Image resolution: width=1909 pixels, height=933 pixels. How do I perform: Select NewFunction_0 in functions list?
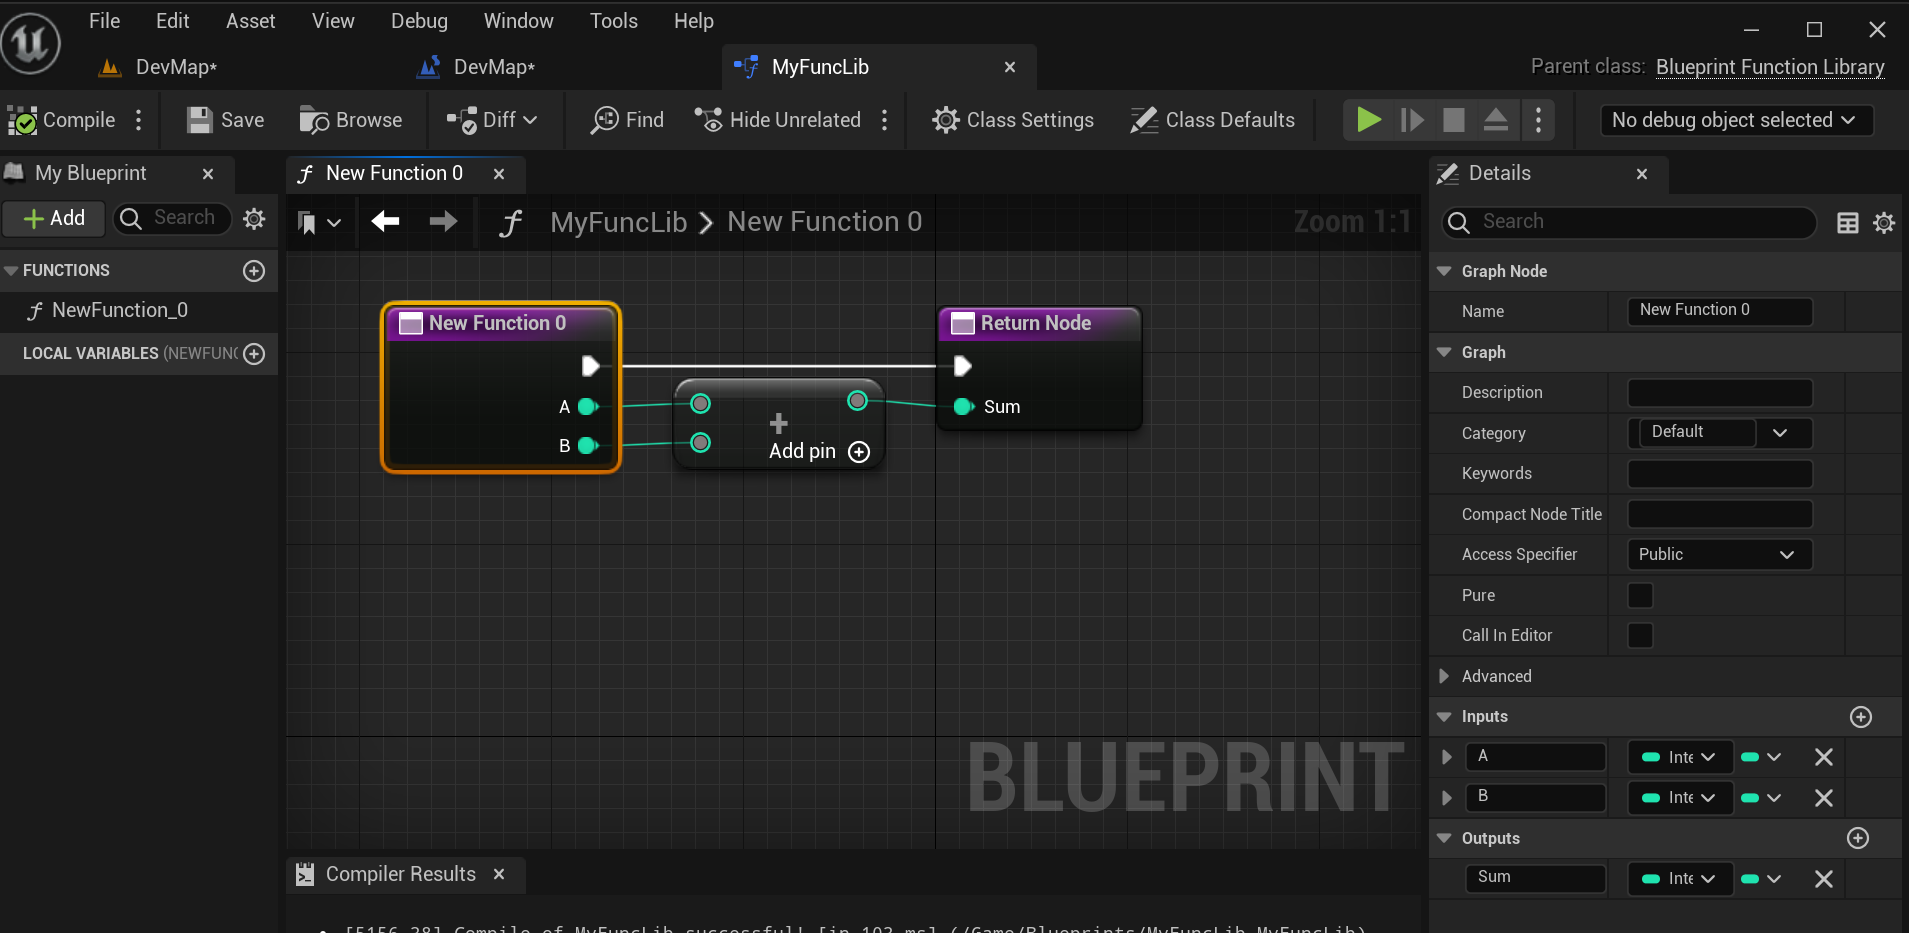120,310
